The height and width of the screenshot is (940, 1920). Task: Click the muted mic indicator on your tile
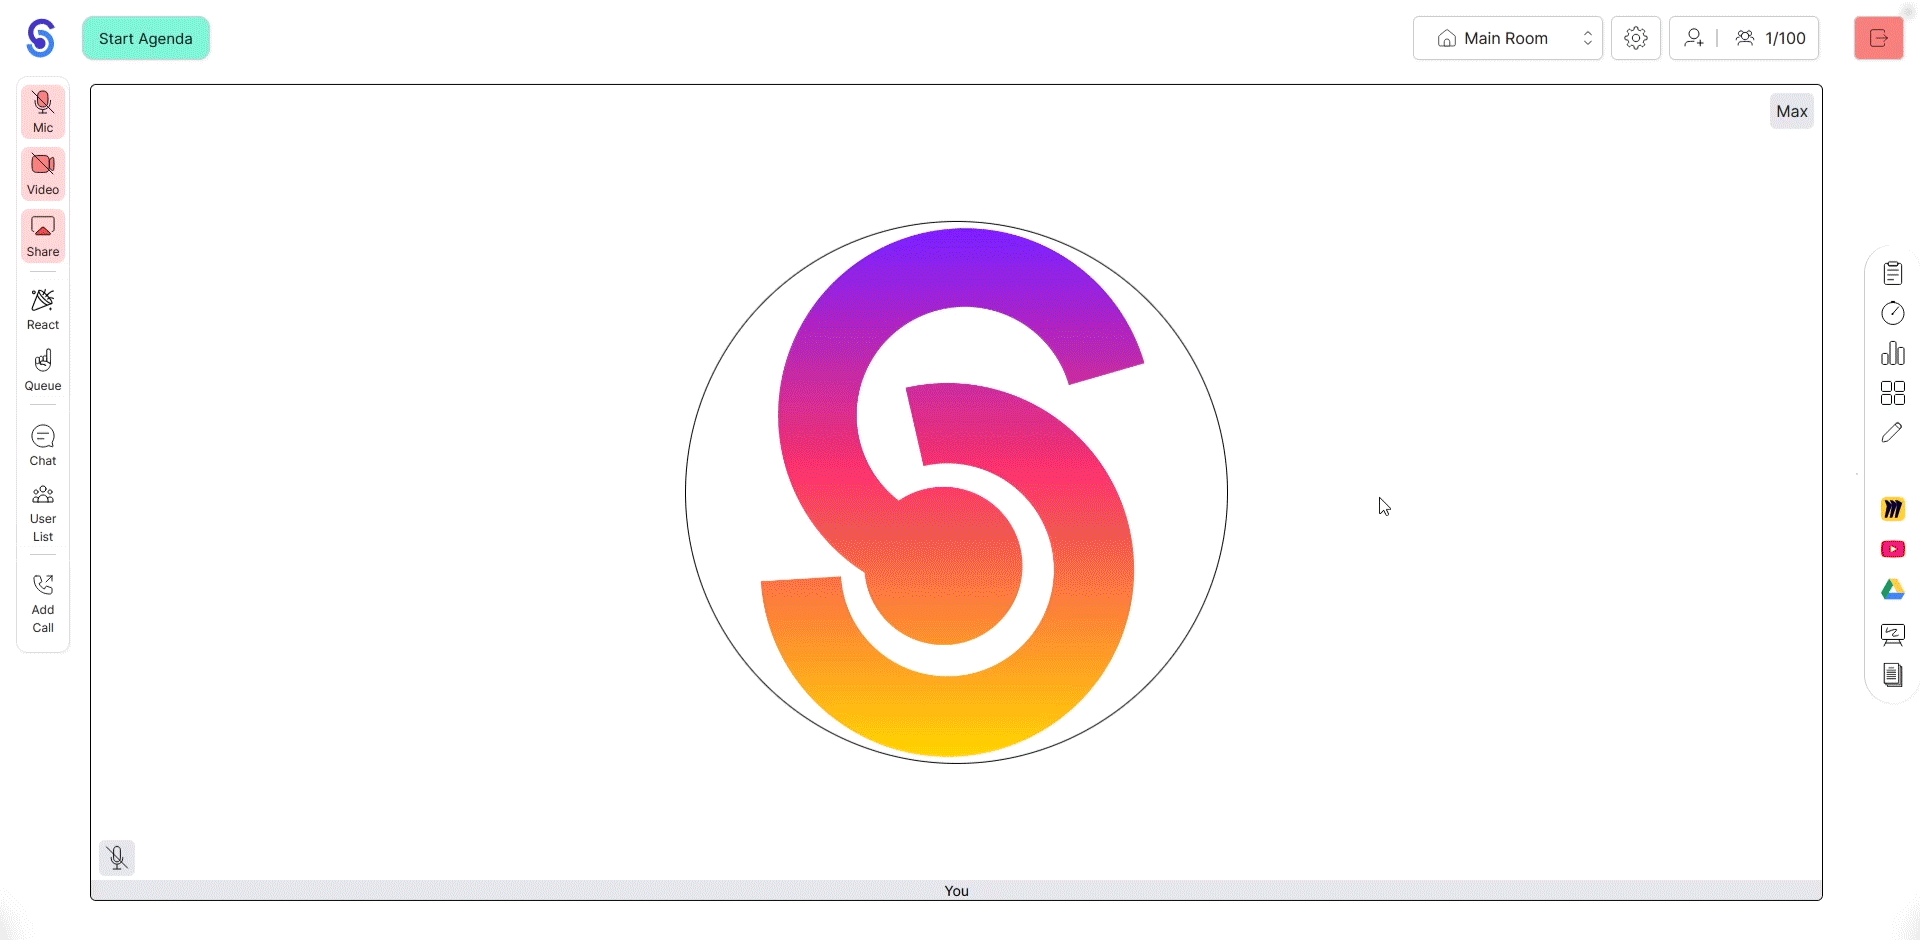click(x=117, y=858)
